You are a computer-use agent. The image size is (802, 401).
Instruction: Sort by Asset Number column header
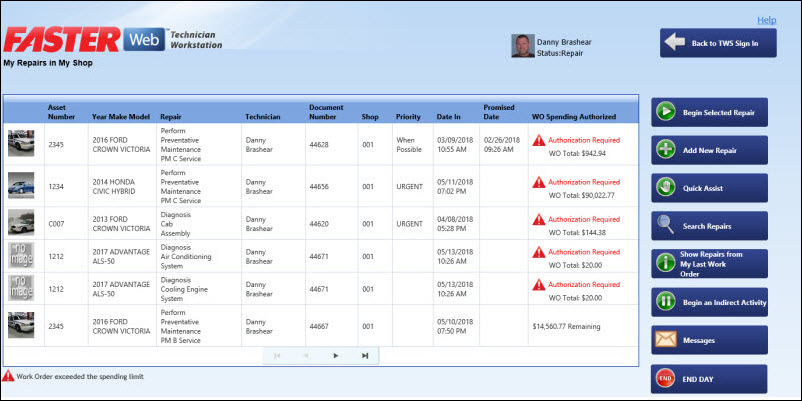point(61,112)
